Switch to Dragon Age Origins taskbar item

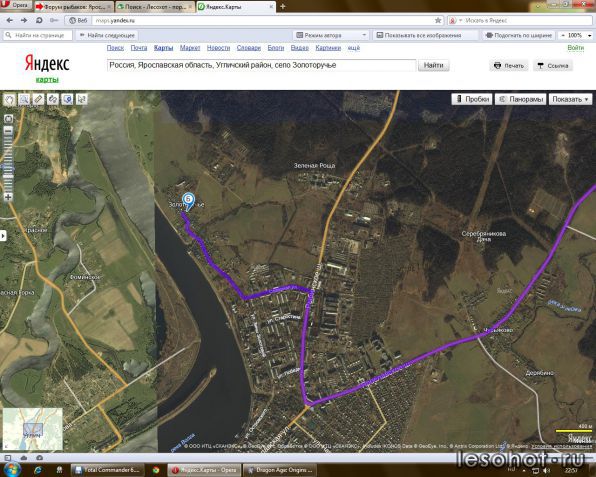281,470
